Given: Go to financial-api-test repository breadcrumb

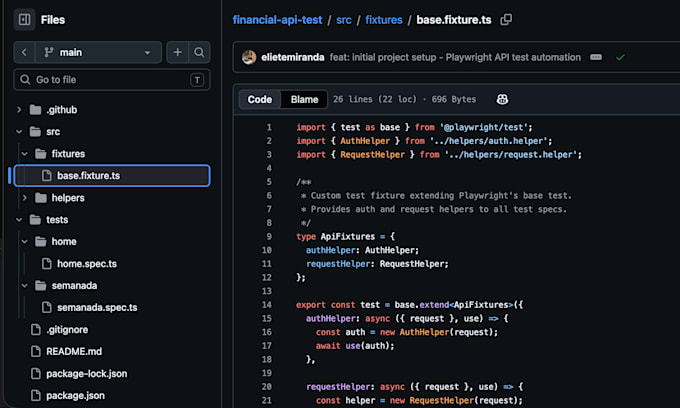Looking at the screenshot, I should point(278,20).
